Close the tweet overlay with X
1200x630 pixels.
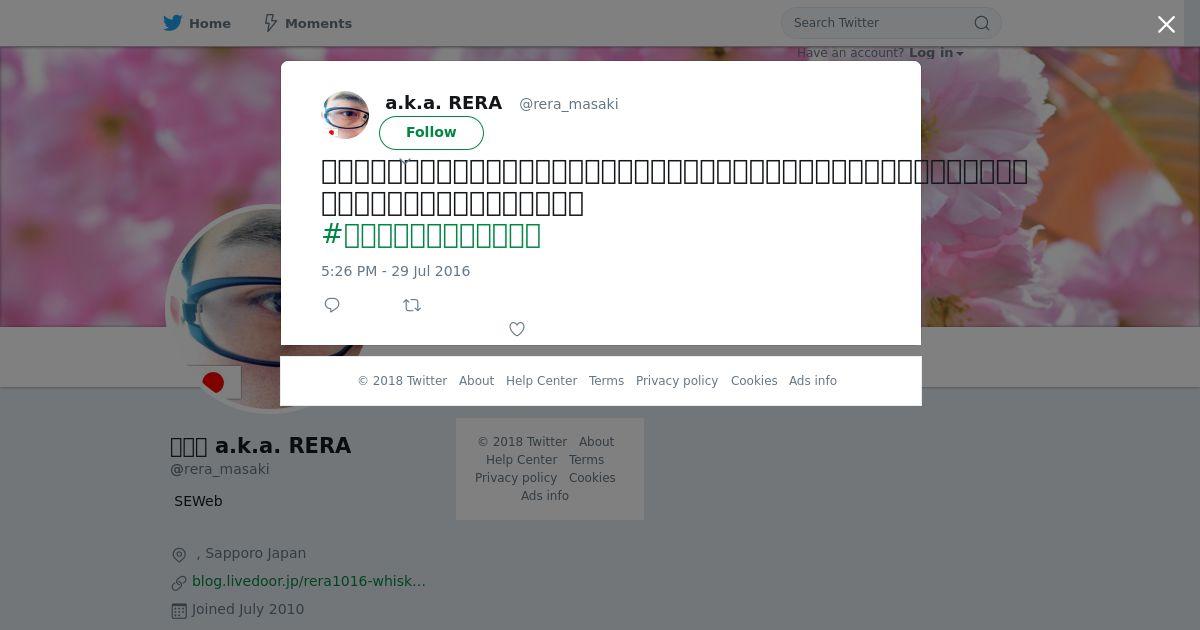tap(1166, 25)
